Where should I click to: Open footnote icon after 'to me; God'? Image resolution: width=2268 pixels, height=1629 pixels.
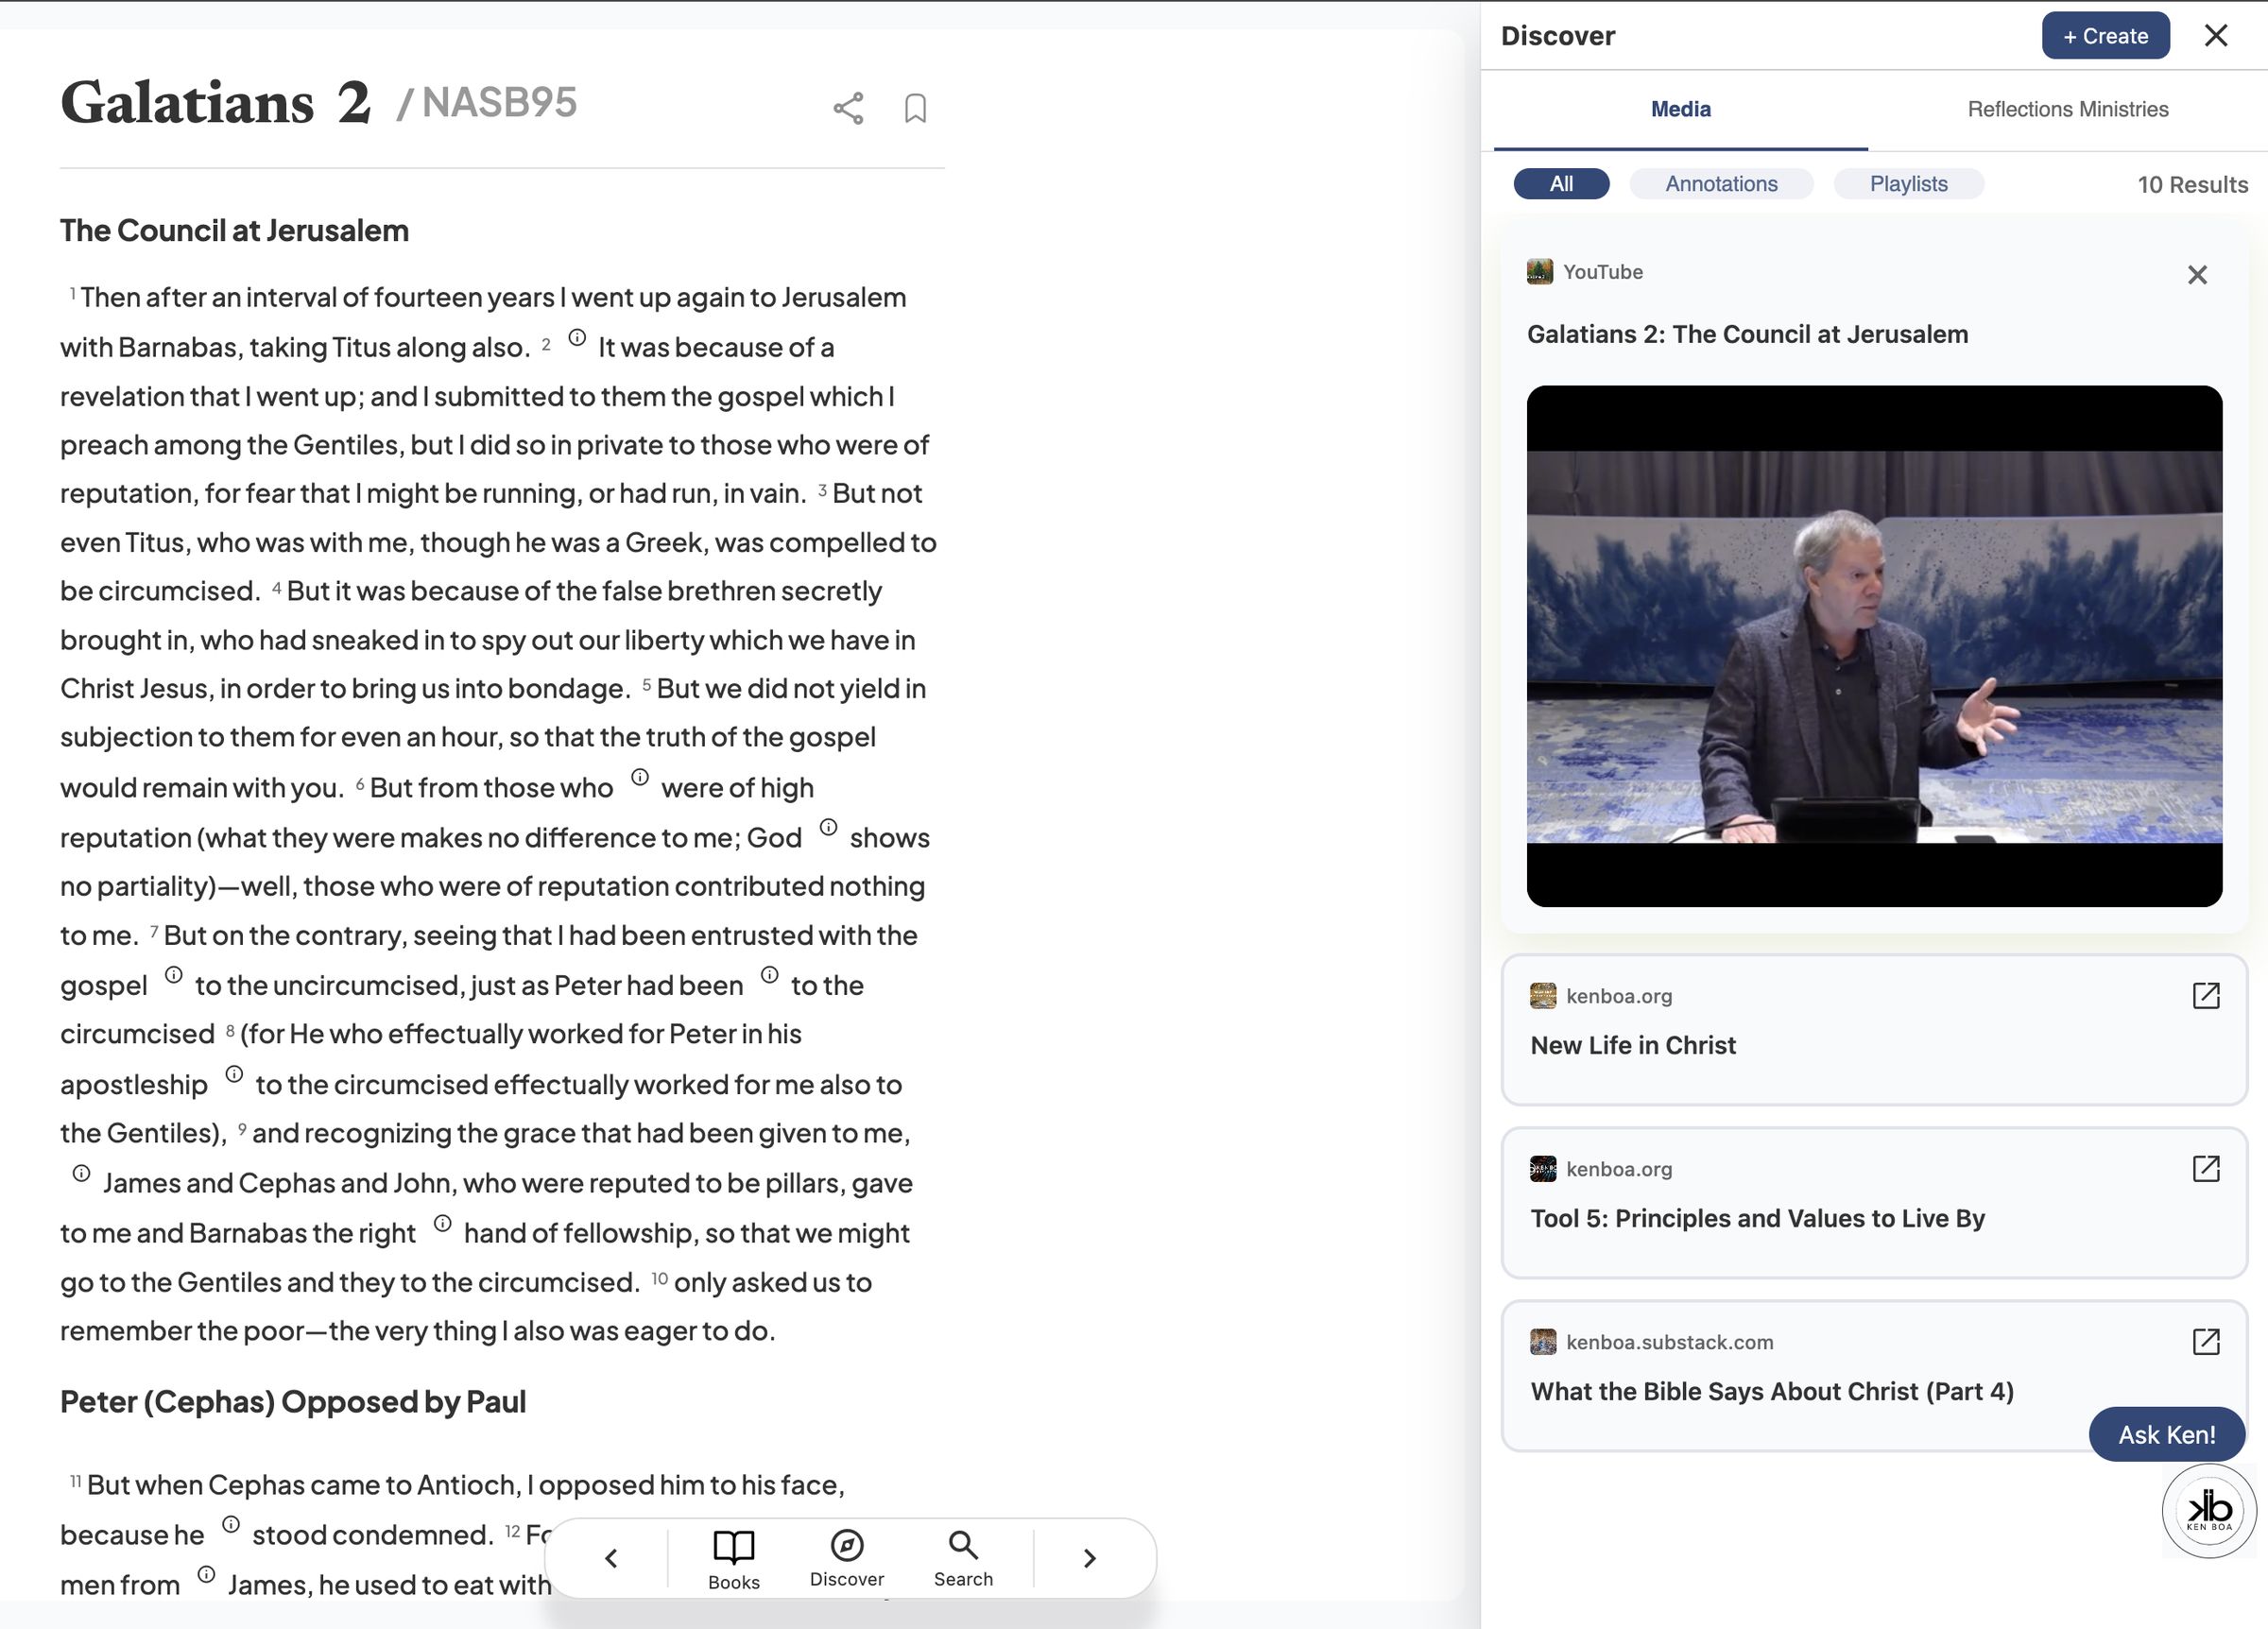point(828,827)
